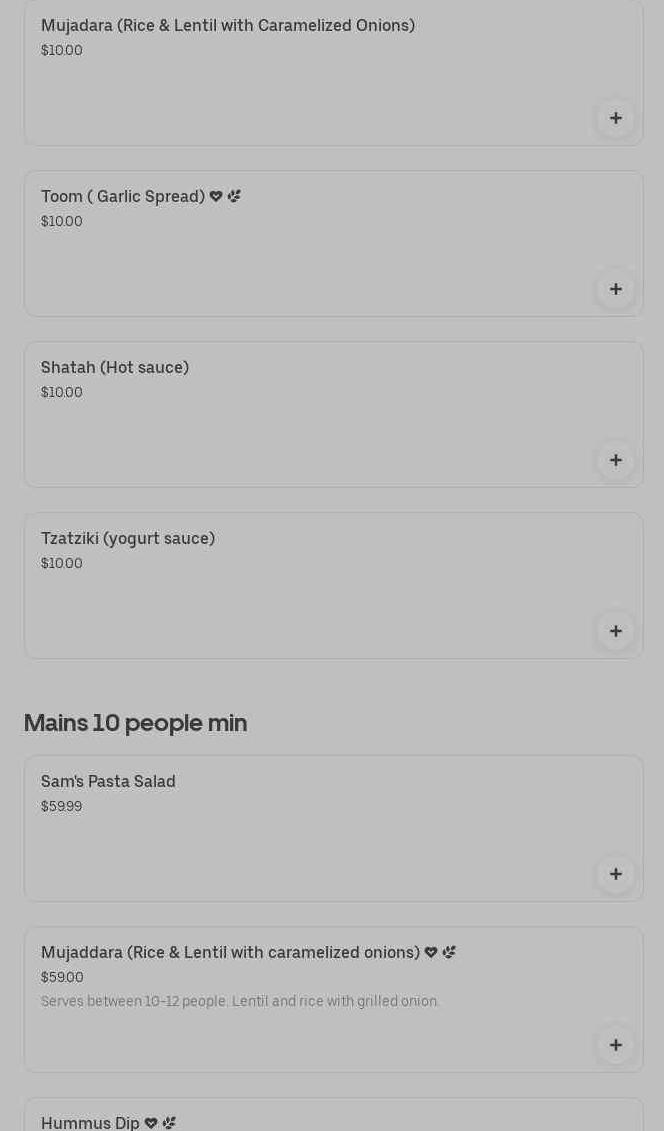Click heart icon on Mujaddara mains item
The width and height of the screenshot is (664, 1131).
click(x=431, y=953)
